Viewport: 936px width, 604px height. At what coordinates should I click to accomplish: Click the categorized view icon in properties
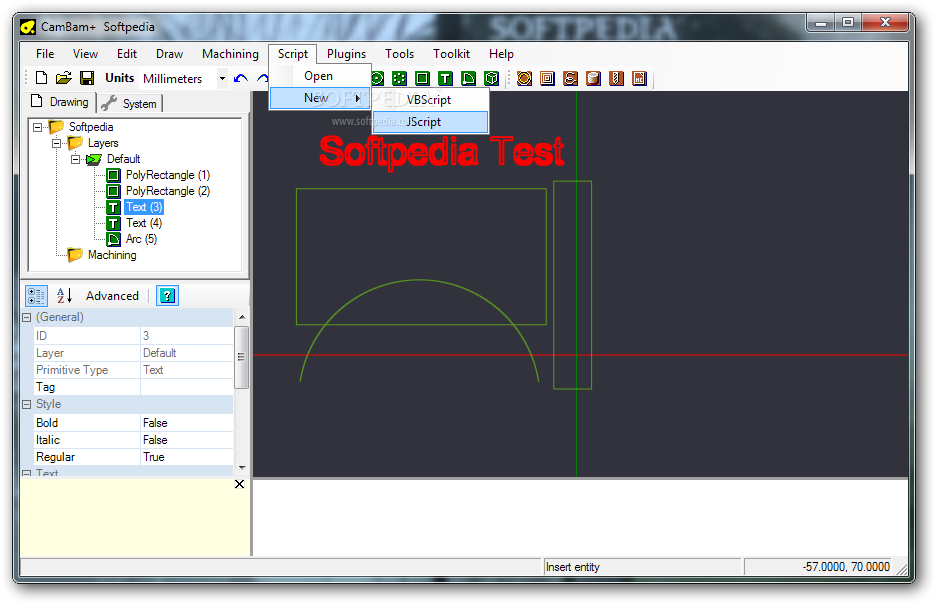[36, 295]
